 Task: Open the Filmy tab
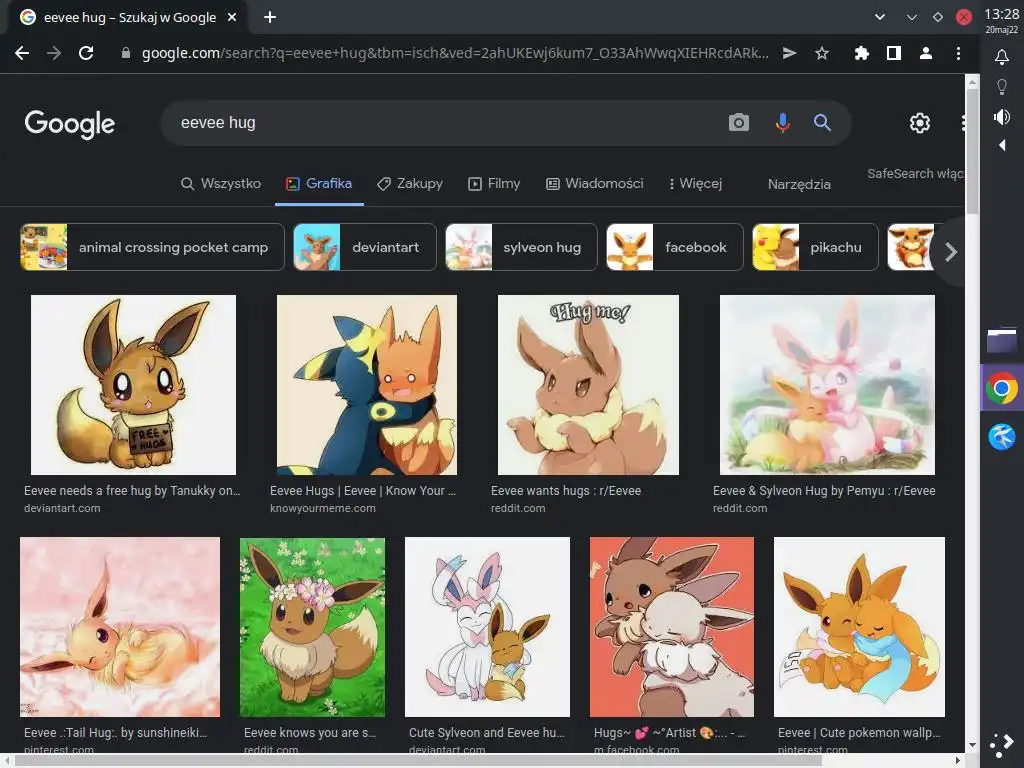[494, 184]
